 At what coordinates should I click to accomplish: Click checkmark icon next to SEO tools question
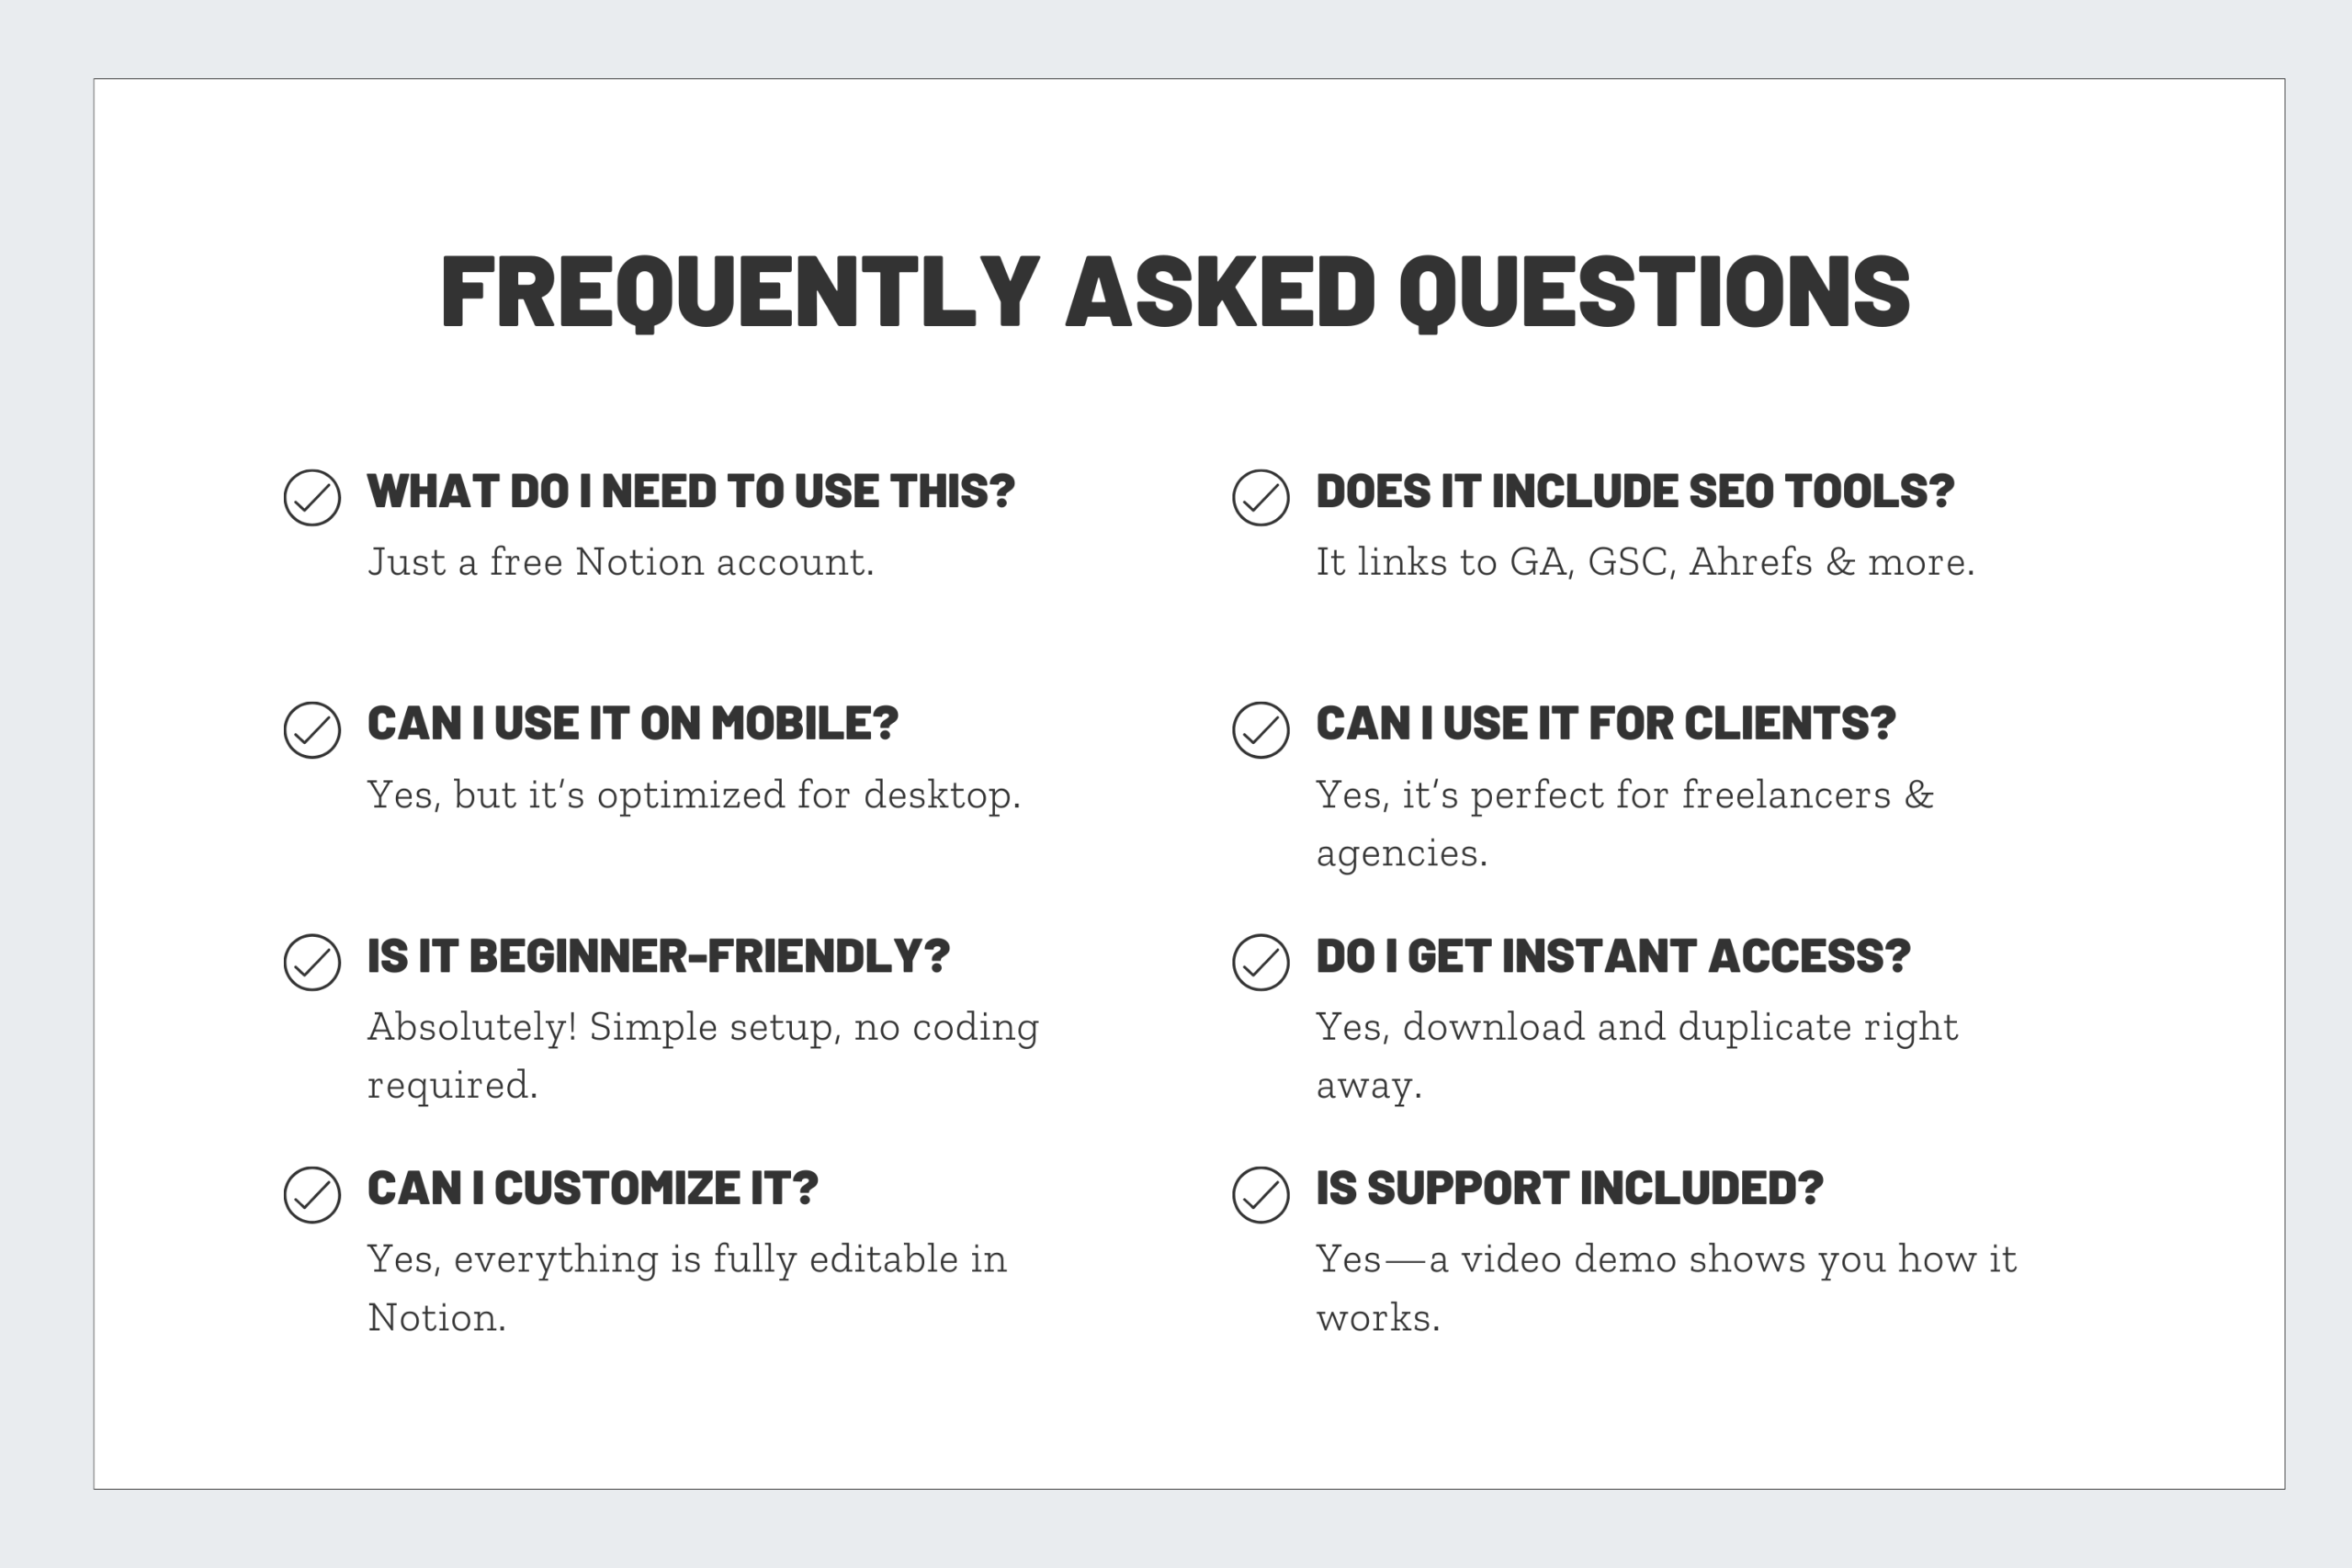click(x=1260, y=497)
